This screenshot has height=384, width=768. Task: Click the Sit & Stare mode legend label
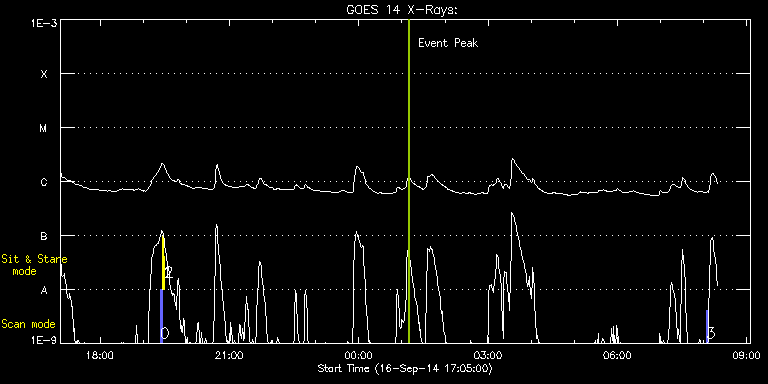tap(34, 265)
